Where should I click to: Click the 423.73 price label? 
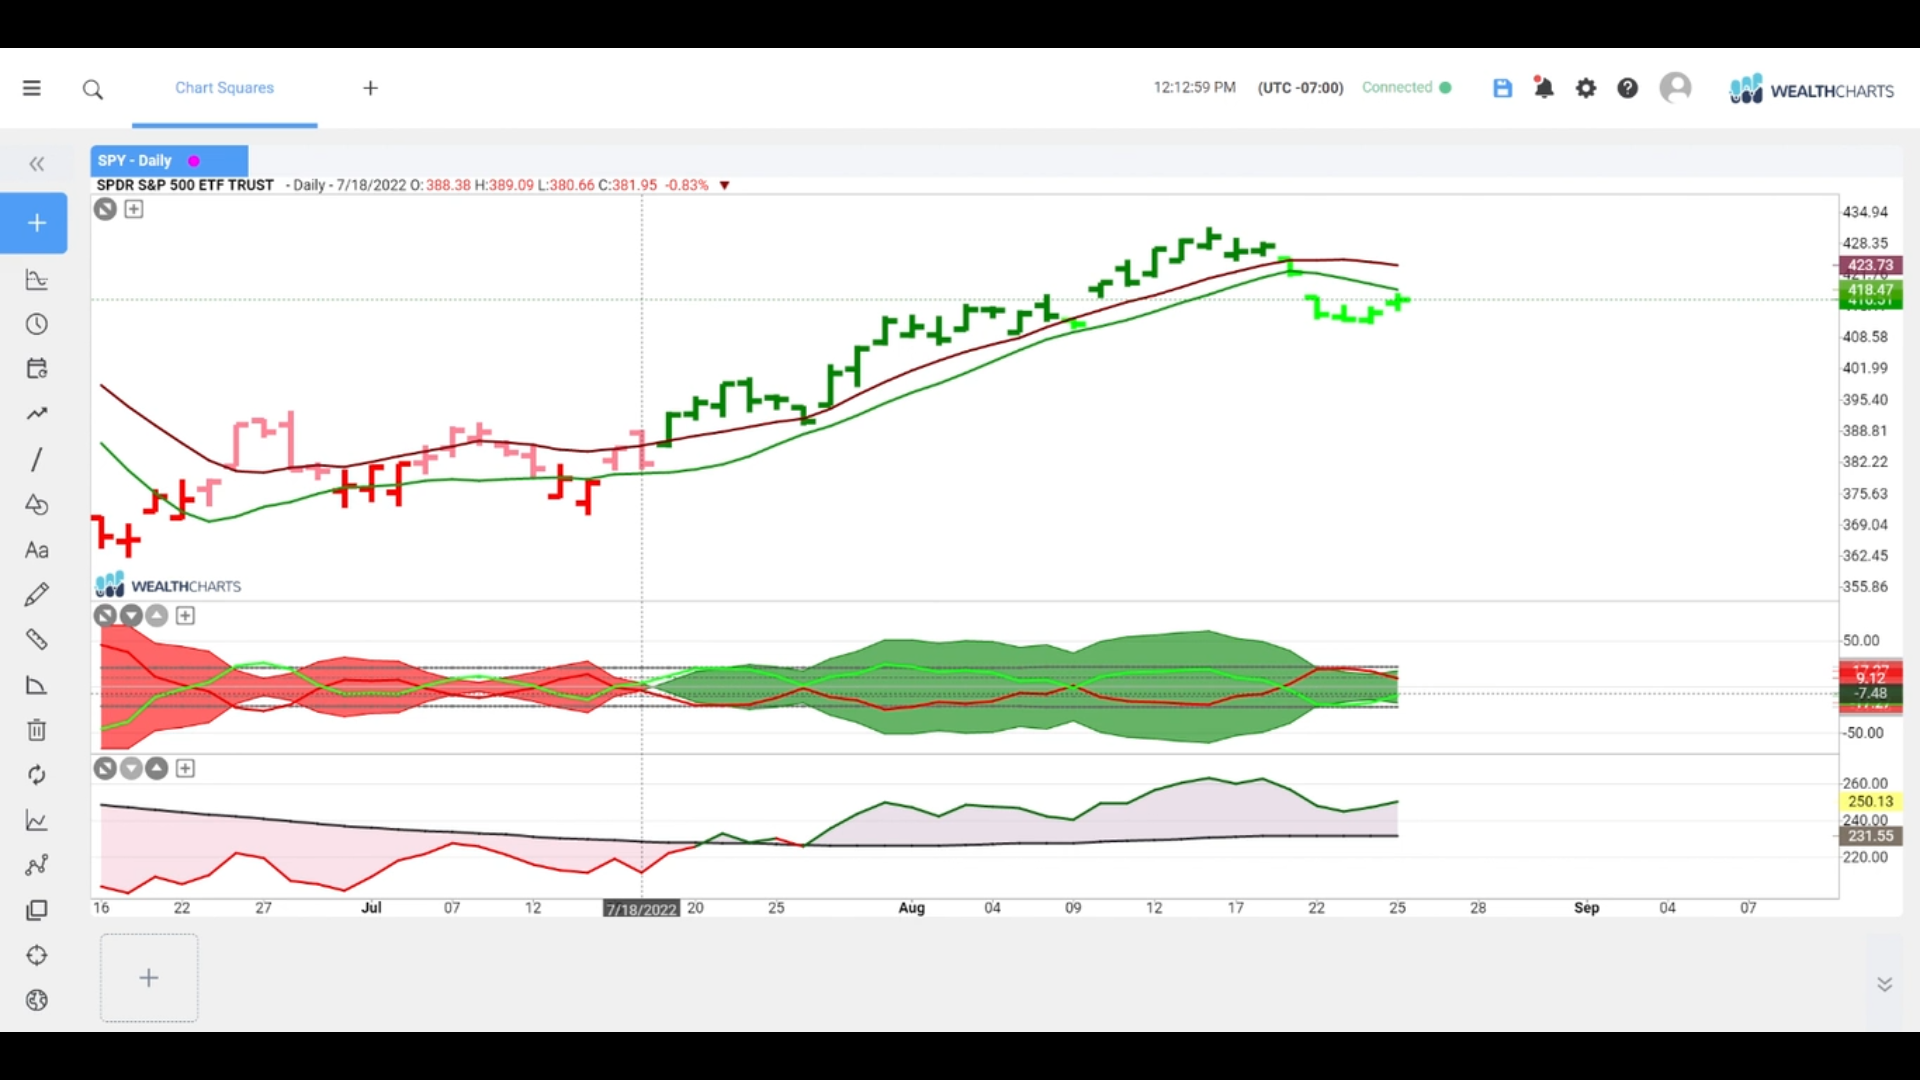click(1870, 265)
